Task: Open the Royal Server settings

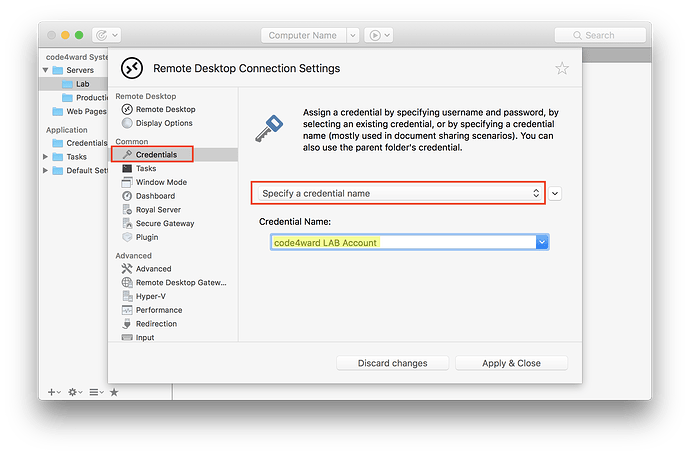Action: 160,210
